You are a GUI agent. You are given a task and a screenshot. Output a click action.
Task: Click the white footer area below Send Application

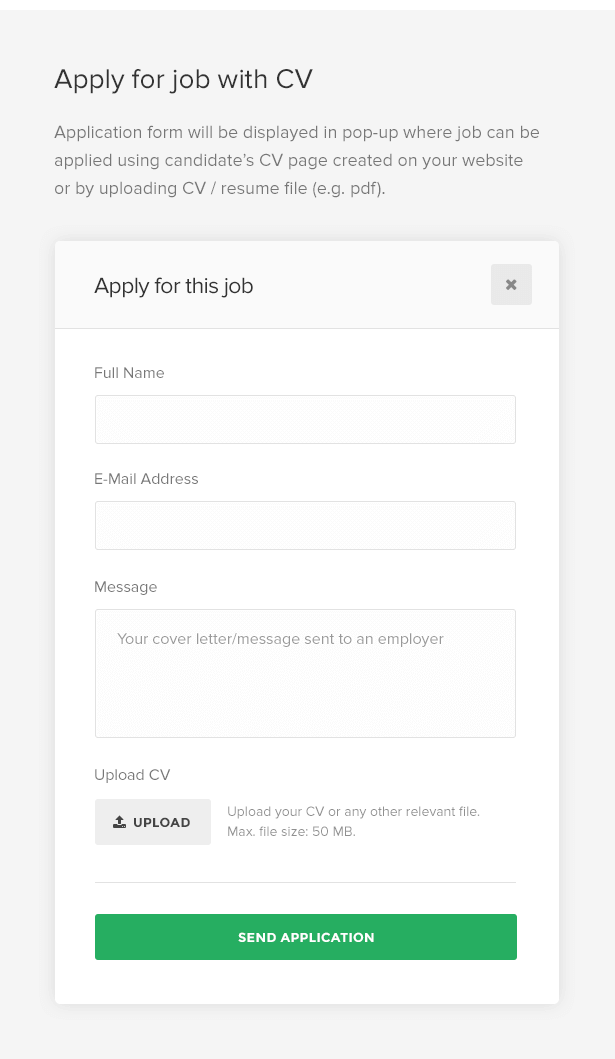[305, 983]
